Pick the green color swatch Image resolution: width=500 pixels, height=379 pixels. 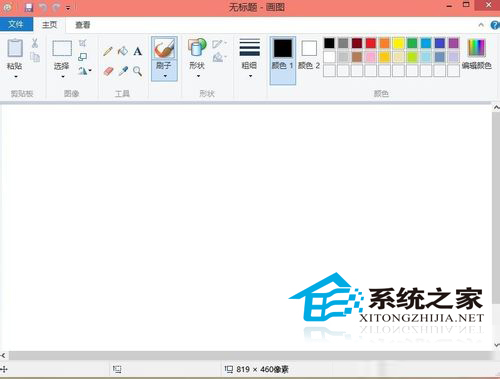coord(412,43)
